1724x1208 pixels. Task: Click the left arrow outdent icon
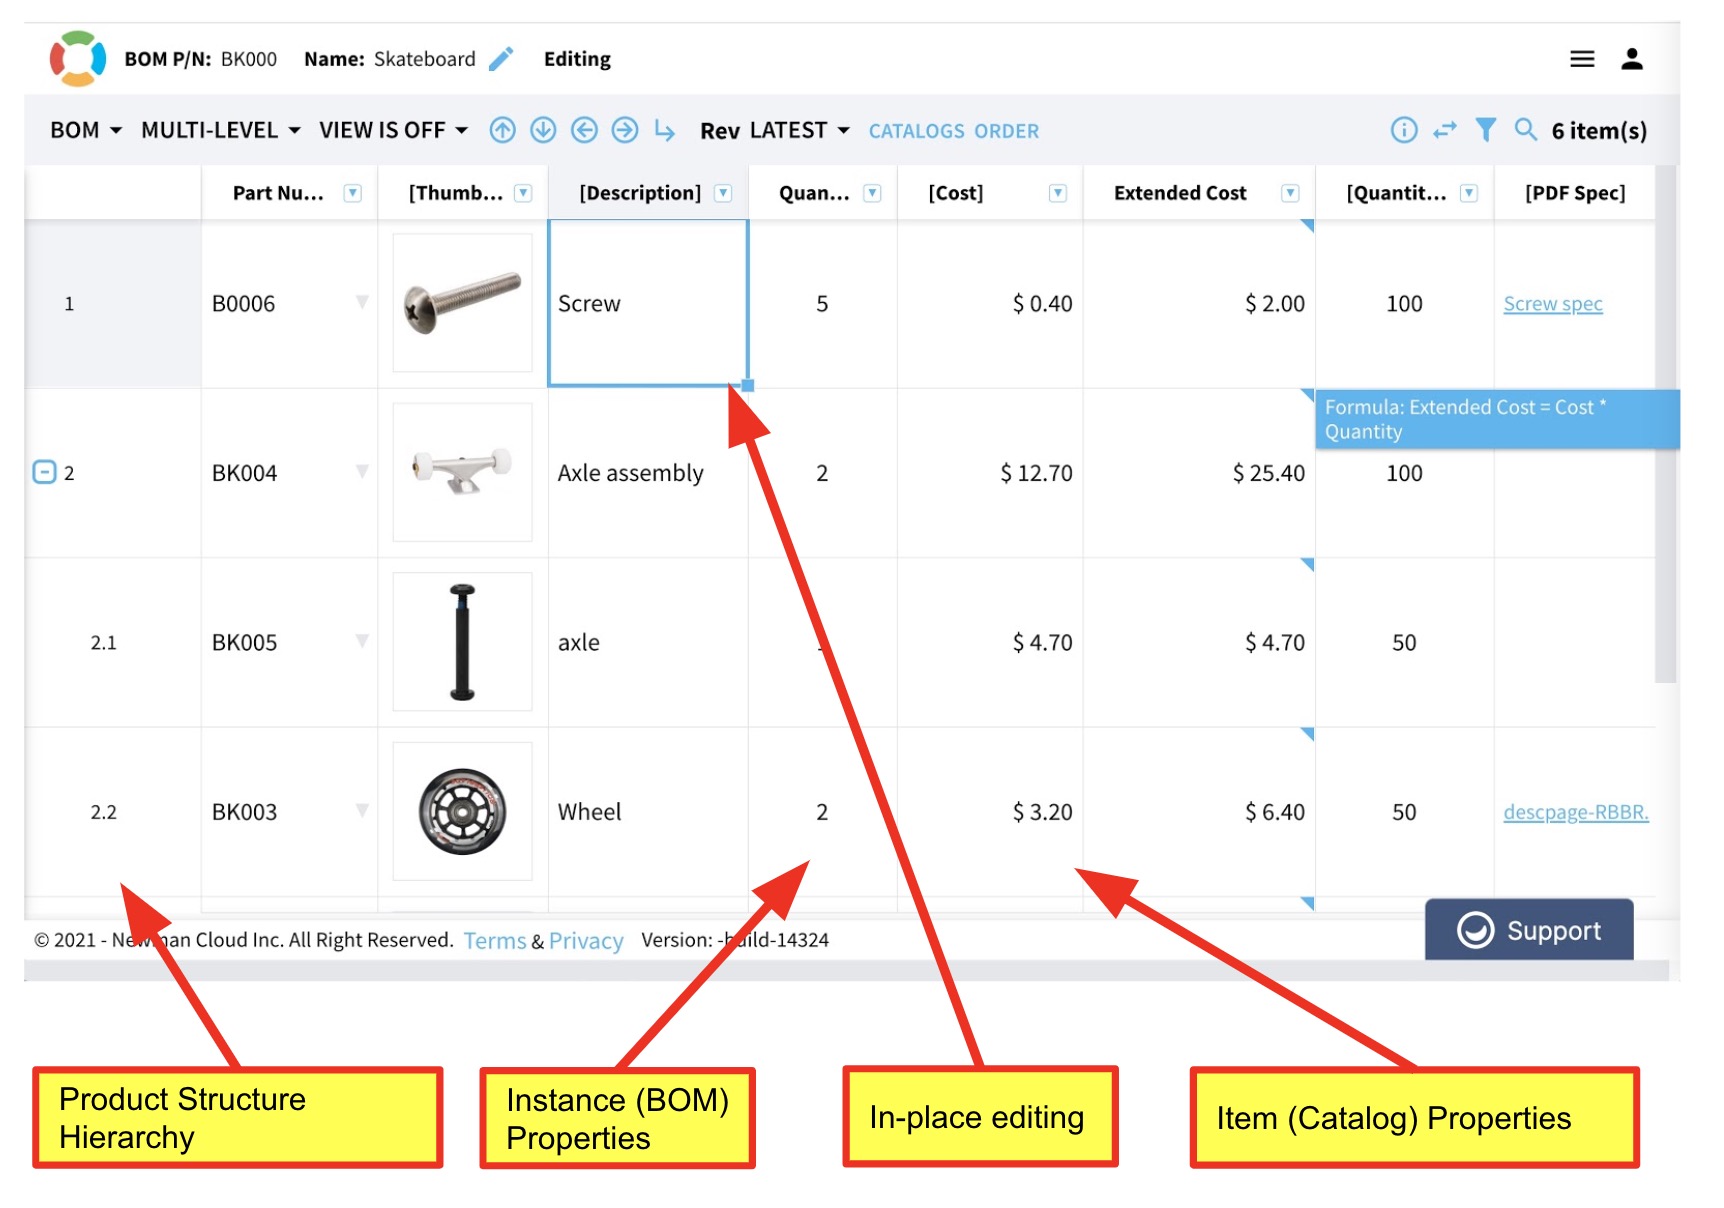coord(584,130)
